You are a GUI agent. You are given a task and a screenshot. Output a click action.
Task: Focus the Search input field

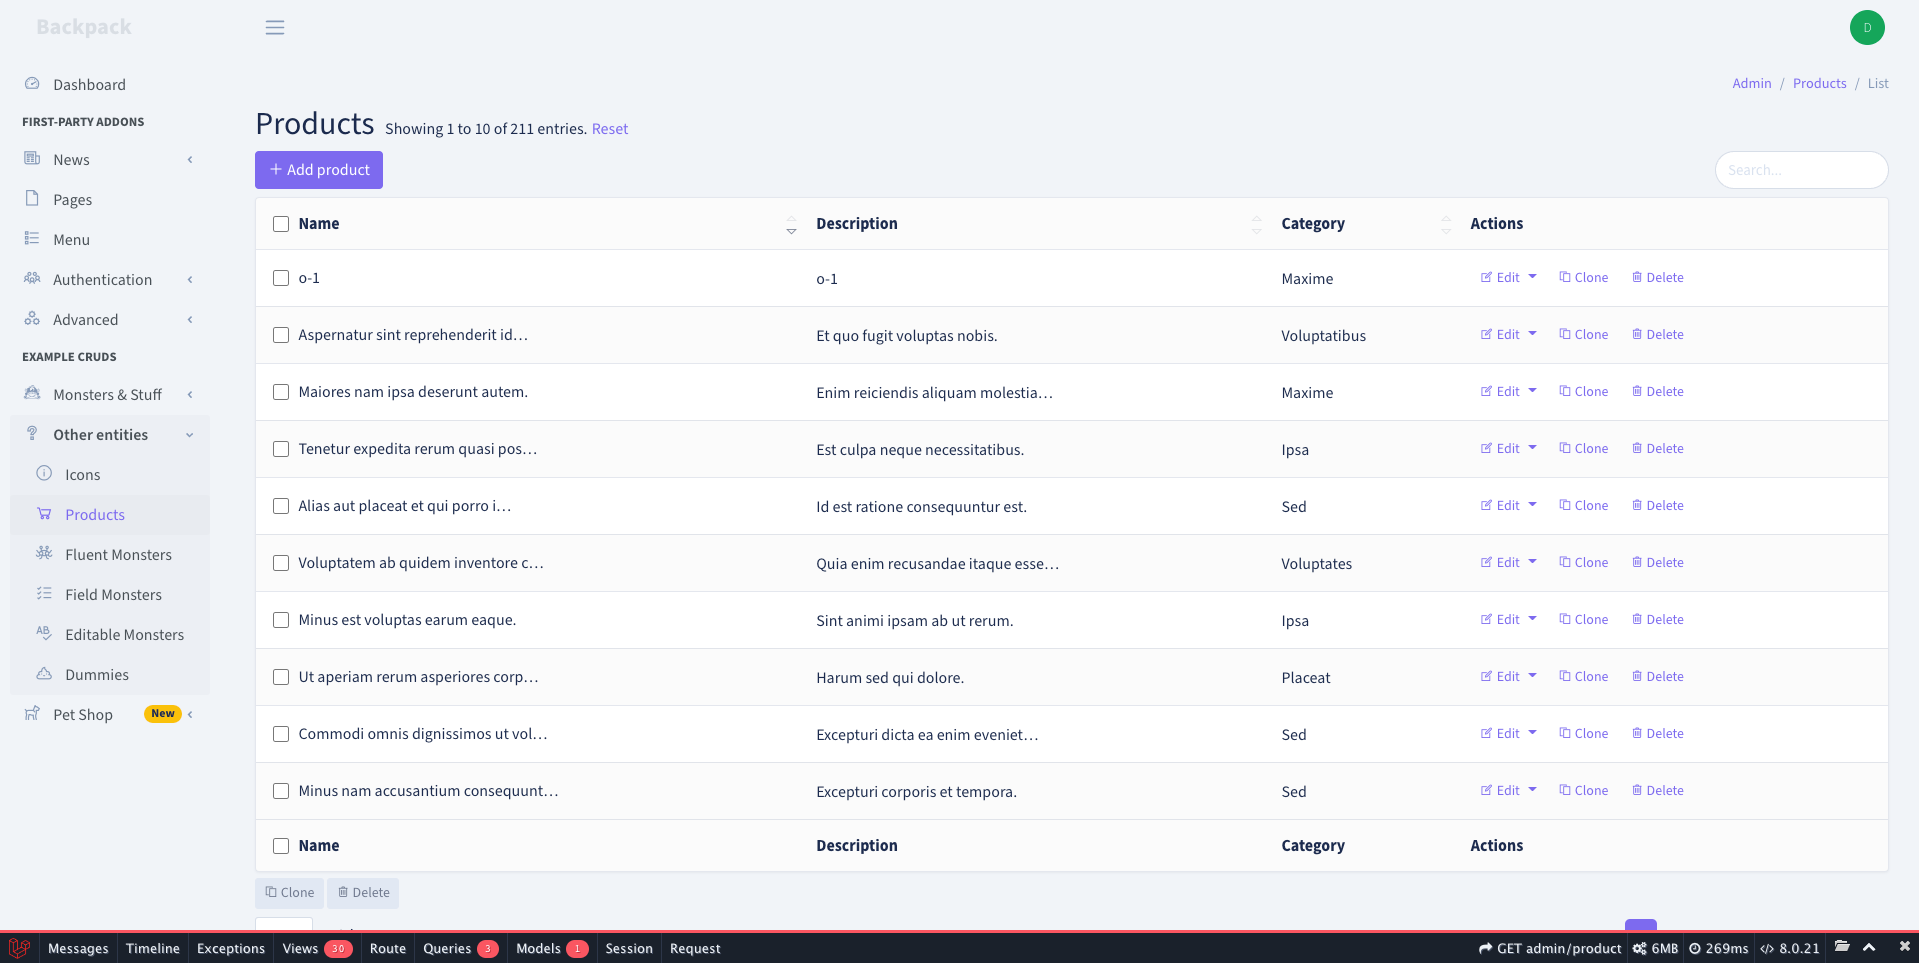pyautogui.click(x=1801, y=170)
